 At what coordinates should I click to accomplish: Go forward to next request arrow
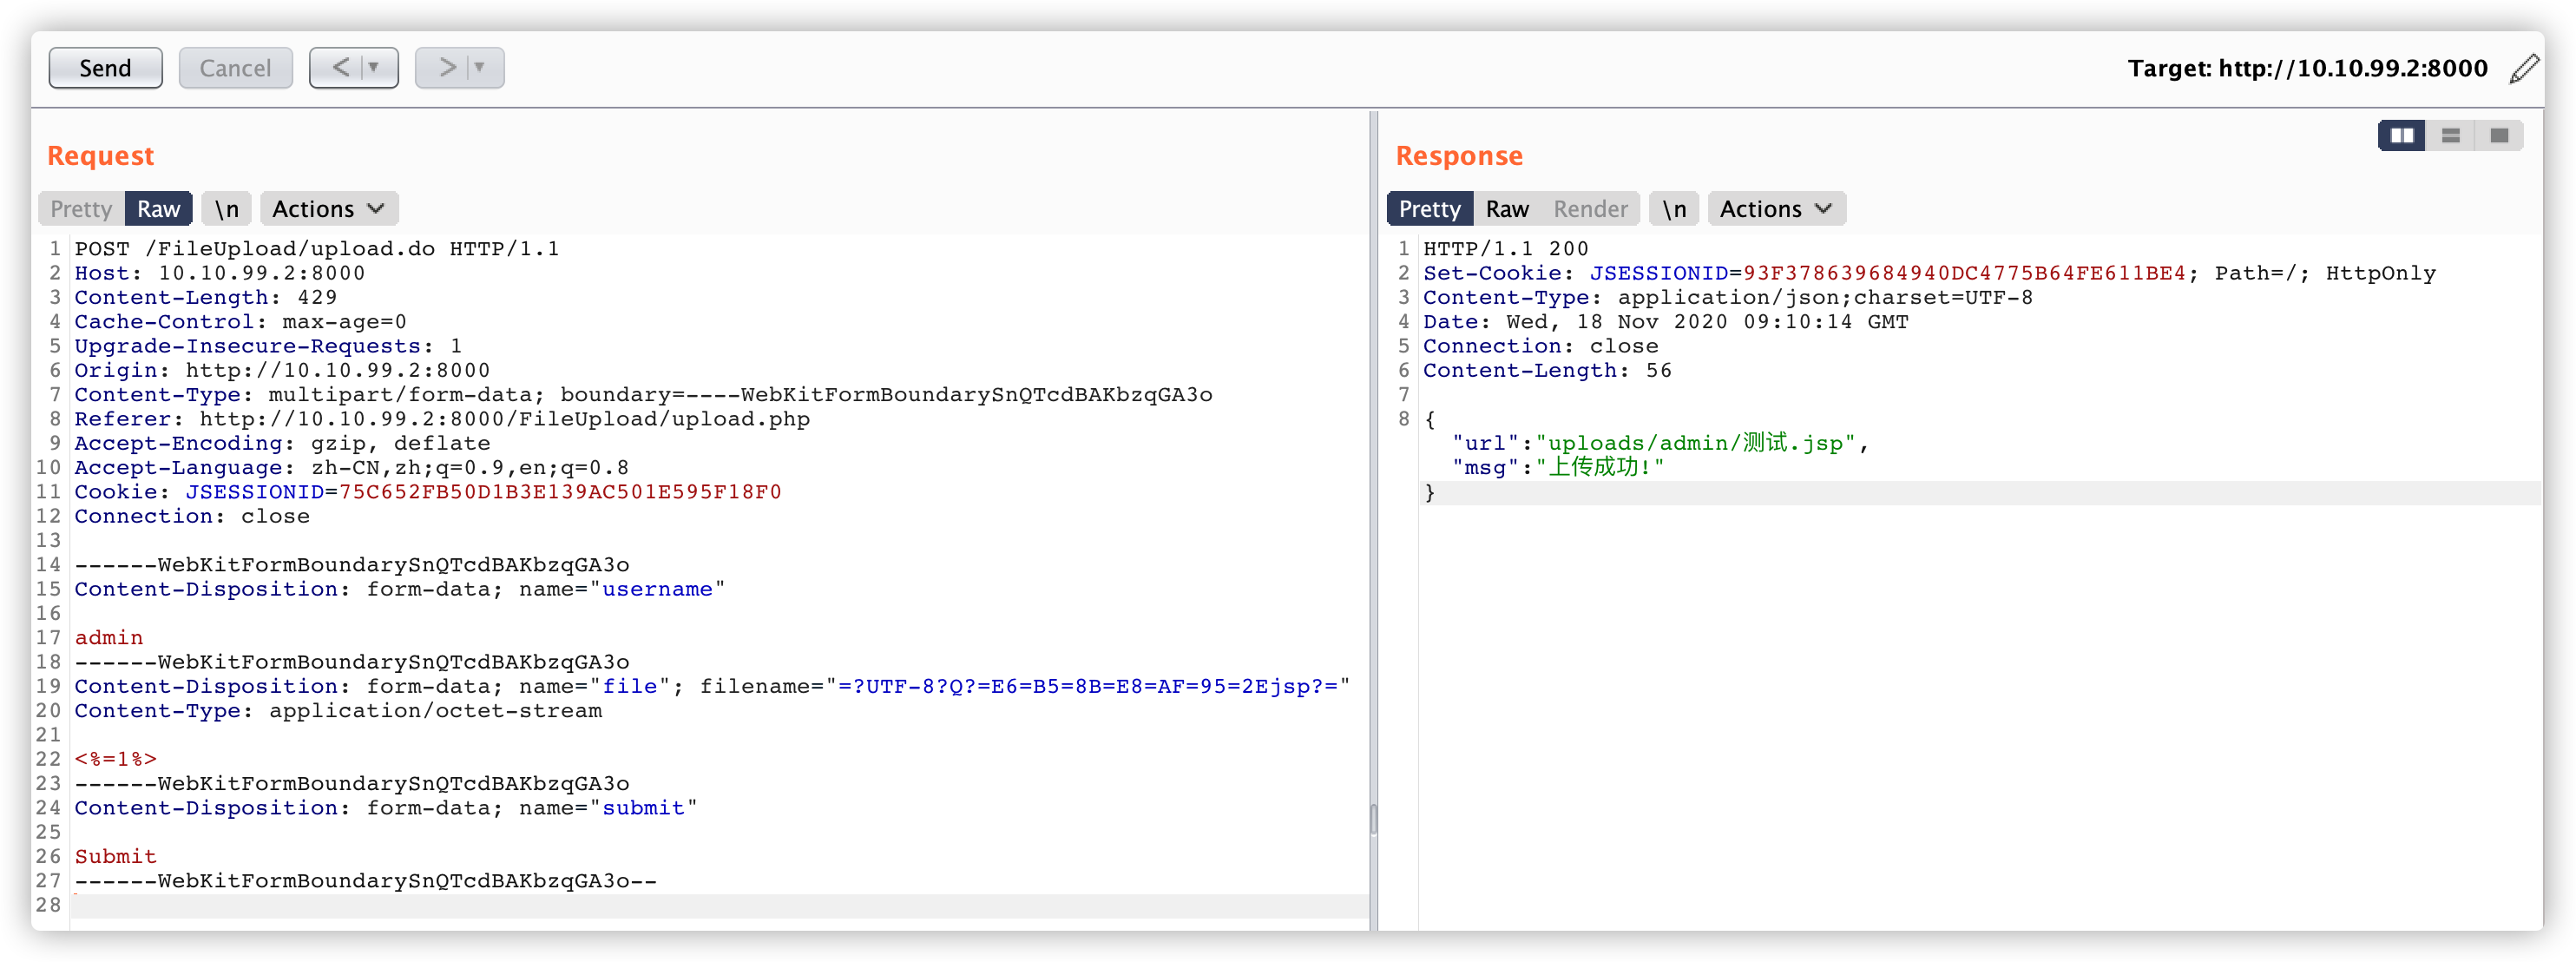[x=446, y=68]
